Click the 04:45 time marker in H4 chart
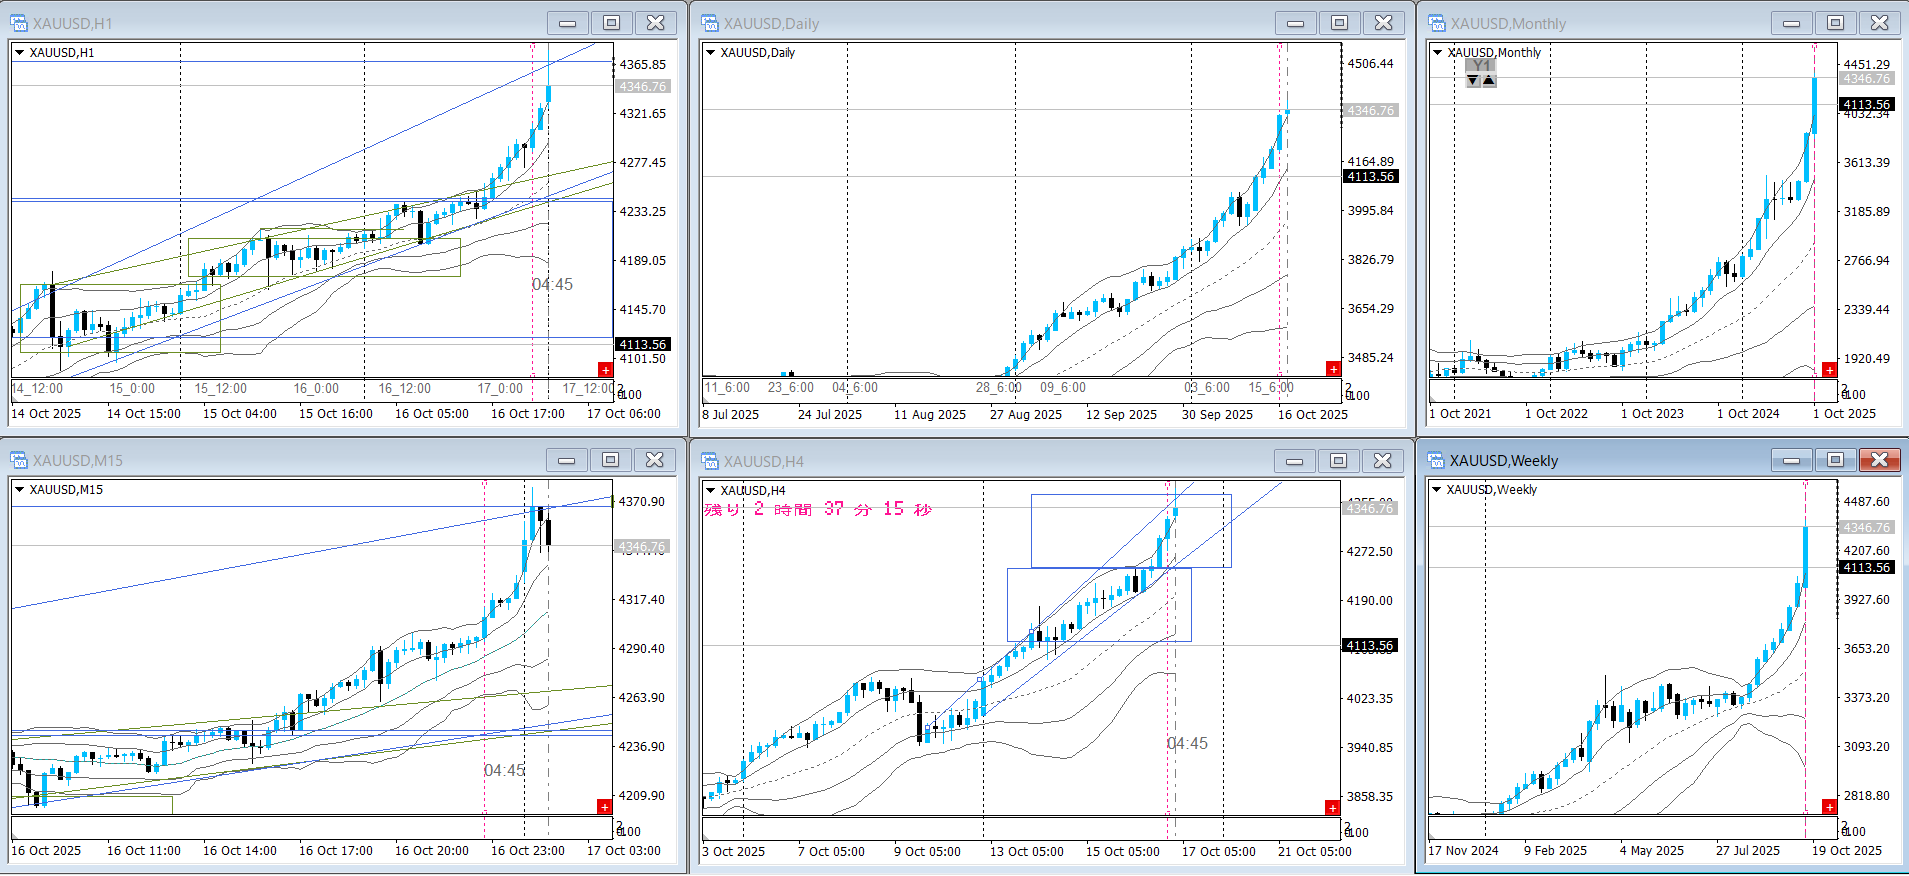This screenshot has height=876, width=1909. [1187, 743]
